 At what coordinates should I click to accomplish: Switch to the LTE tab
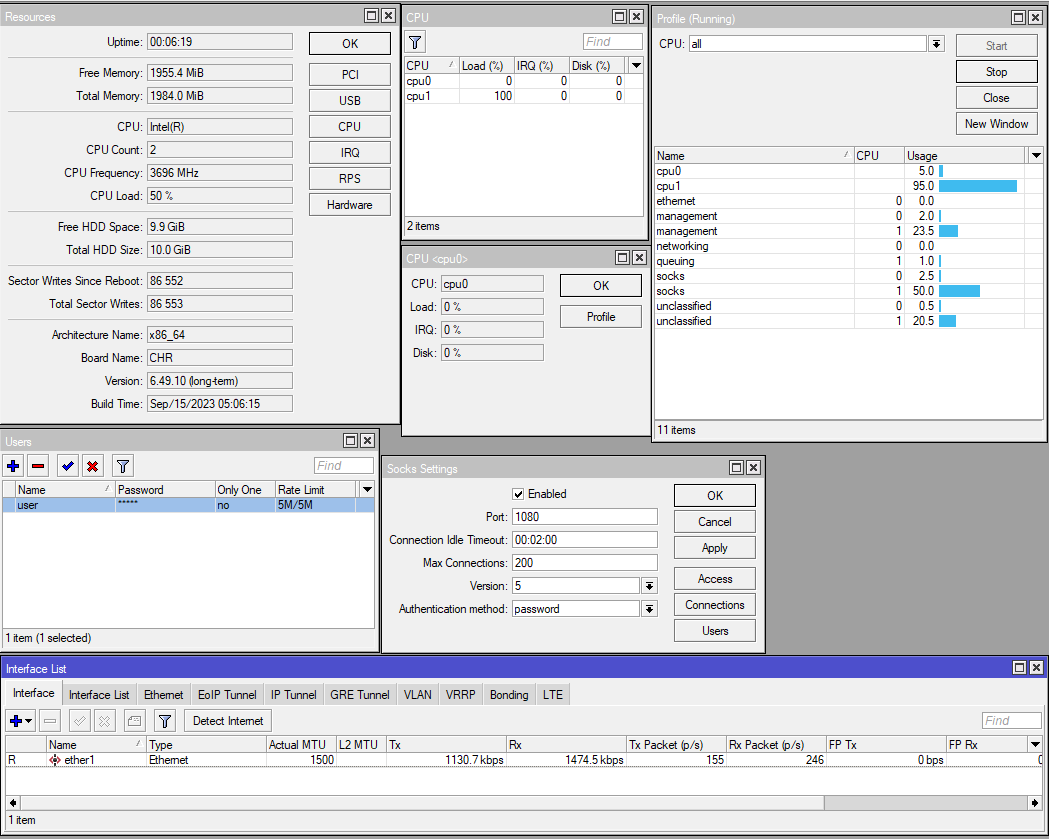click(553, 694)
